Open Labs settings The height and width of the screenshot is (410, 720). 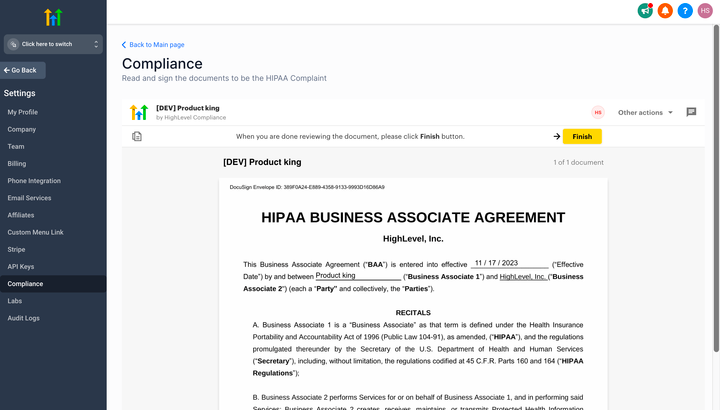click(x=15, y=301)
